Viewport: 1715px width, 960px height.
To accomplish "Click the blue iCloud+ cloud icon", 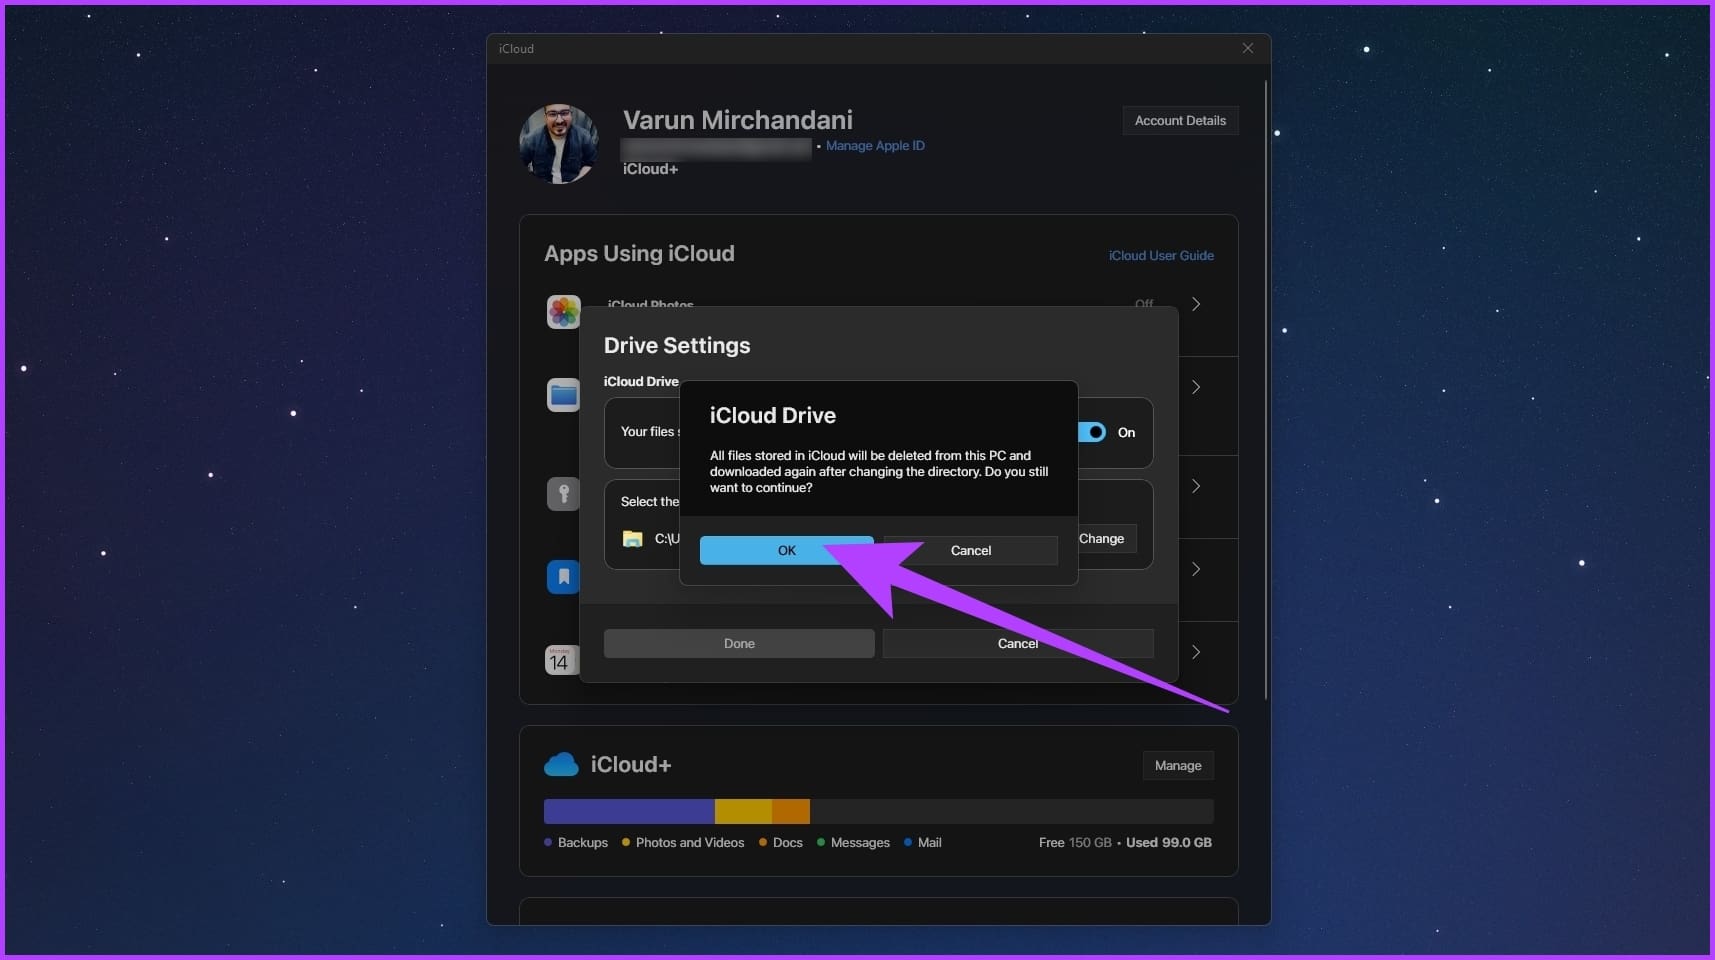I will pyautogui.click(x=561, y=765).
